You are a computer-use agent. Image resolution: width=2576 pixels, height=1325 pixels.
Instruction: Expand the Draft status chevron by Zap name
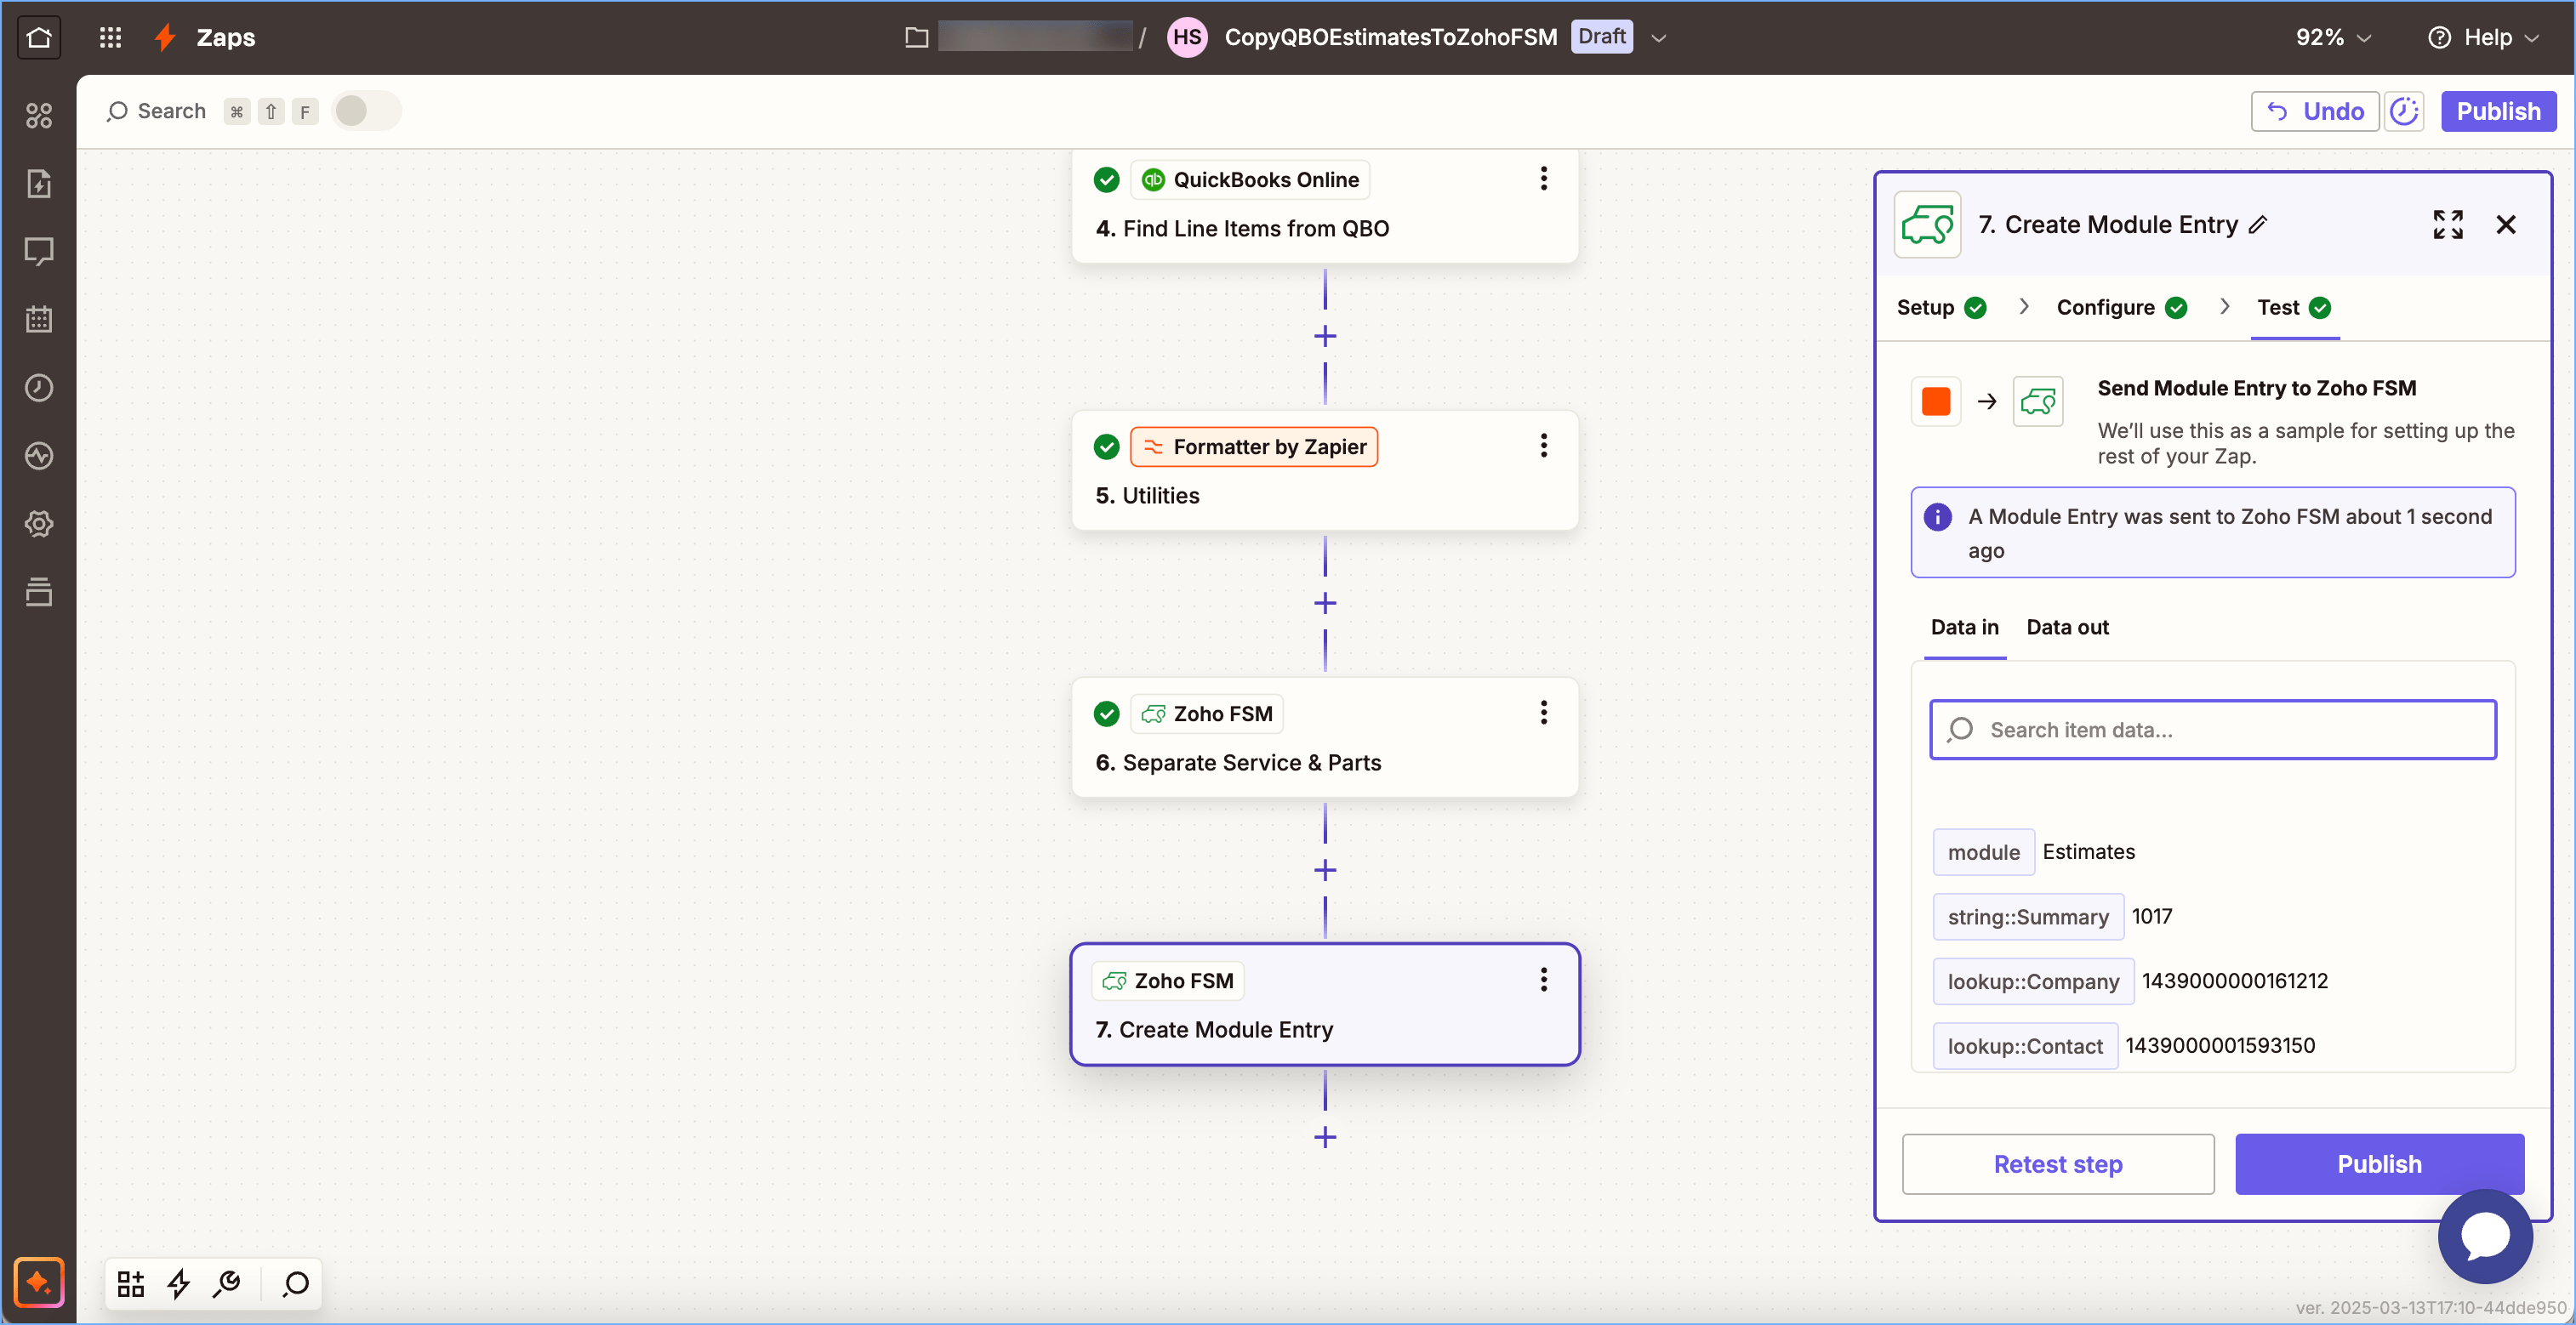pyautogui.click(x=1659, y=38)
